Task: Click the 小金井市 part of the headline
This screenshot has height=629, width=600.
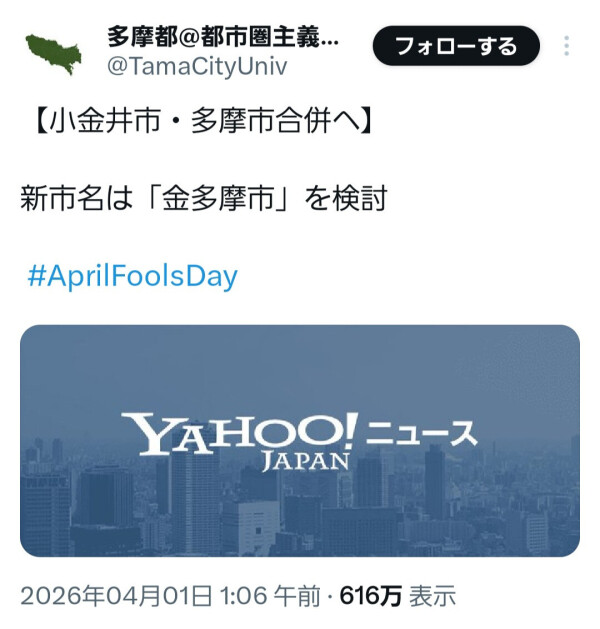Action: tap(105, 121)
